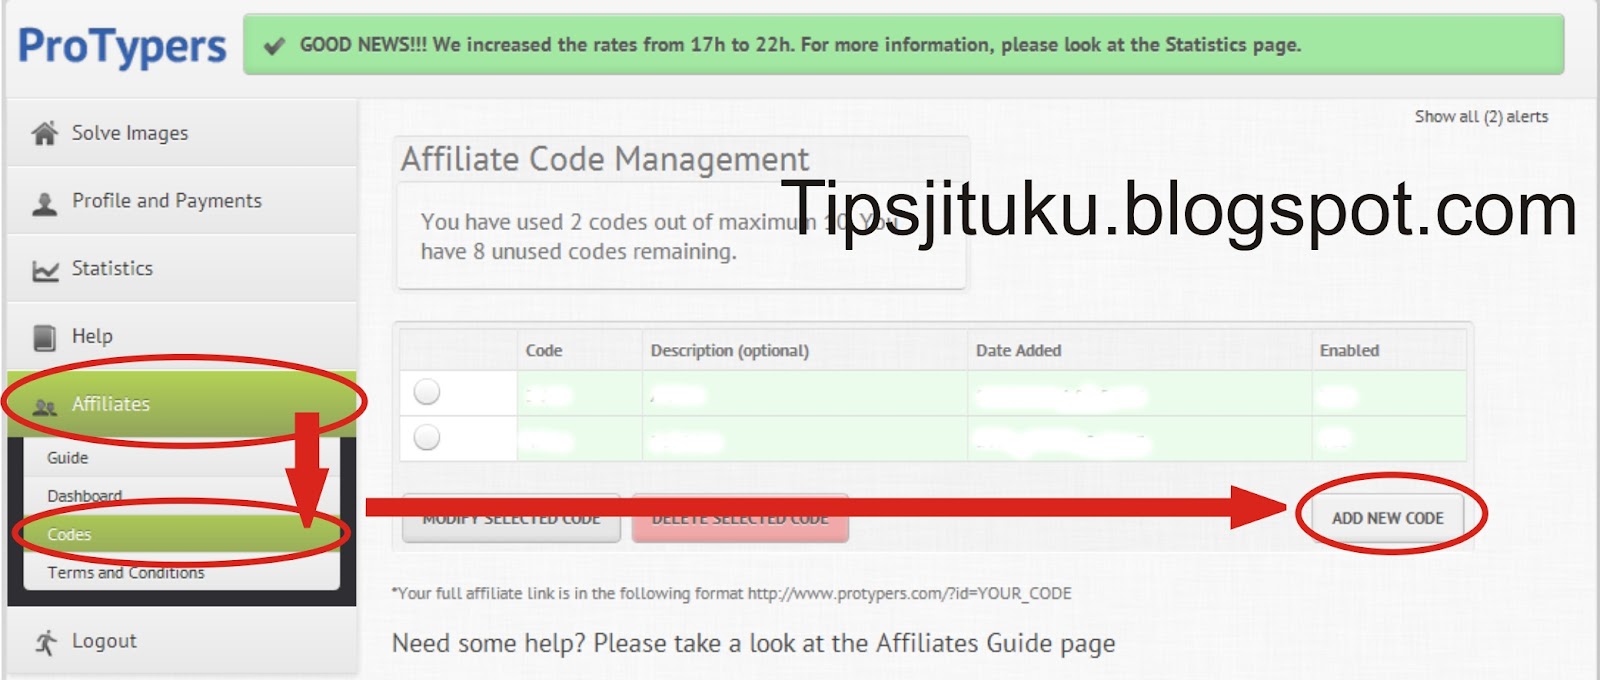This screenshot has height=680, width=1600.
Task: Click the ProTypers logo
Action: pos(122,46)
